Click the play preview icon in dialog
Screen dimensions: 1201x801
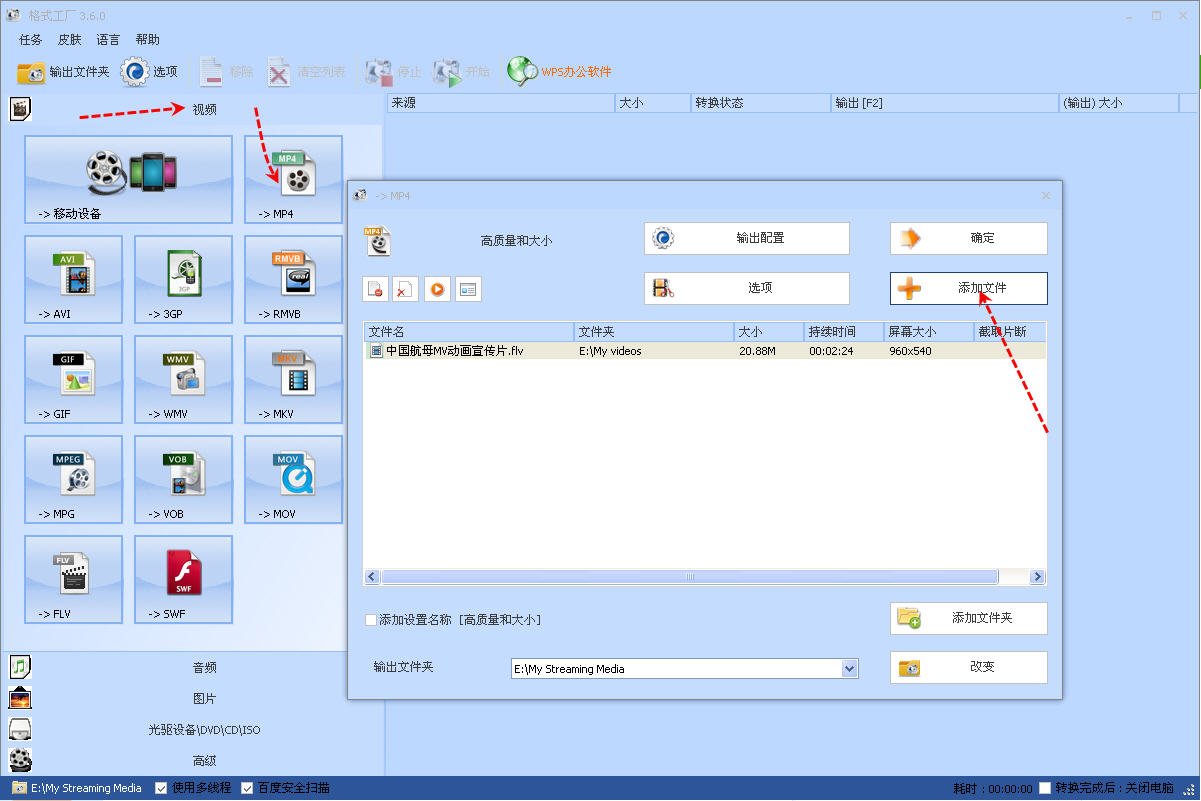[437, 289]
